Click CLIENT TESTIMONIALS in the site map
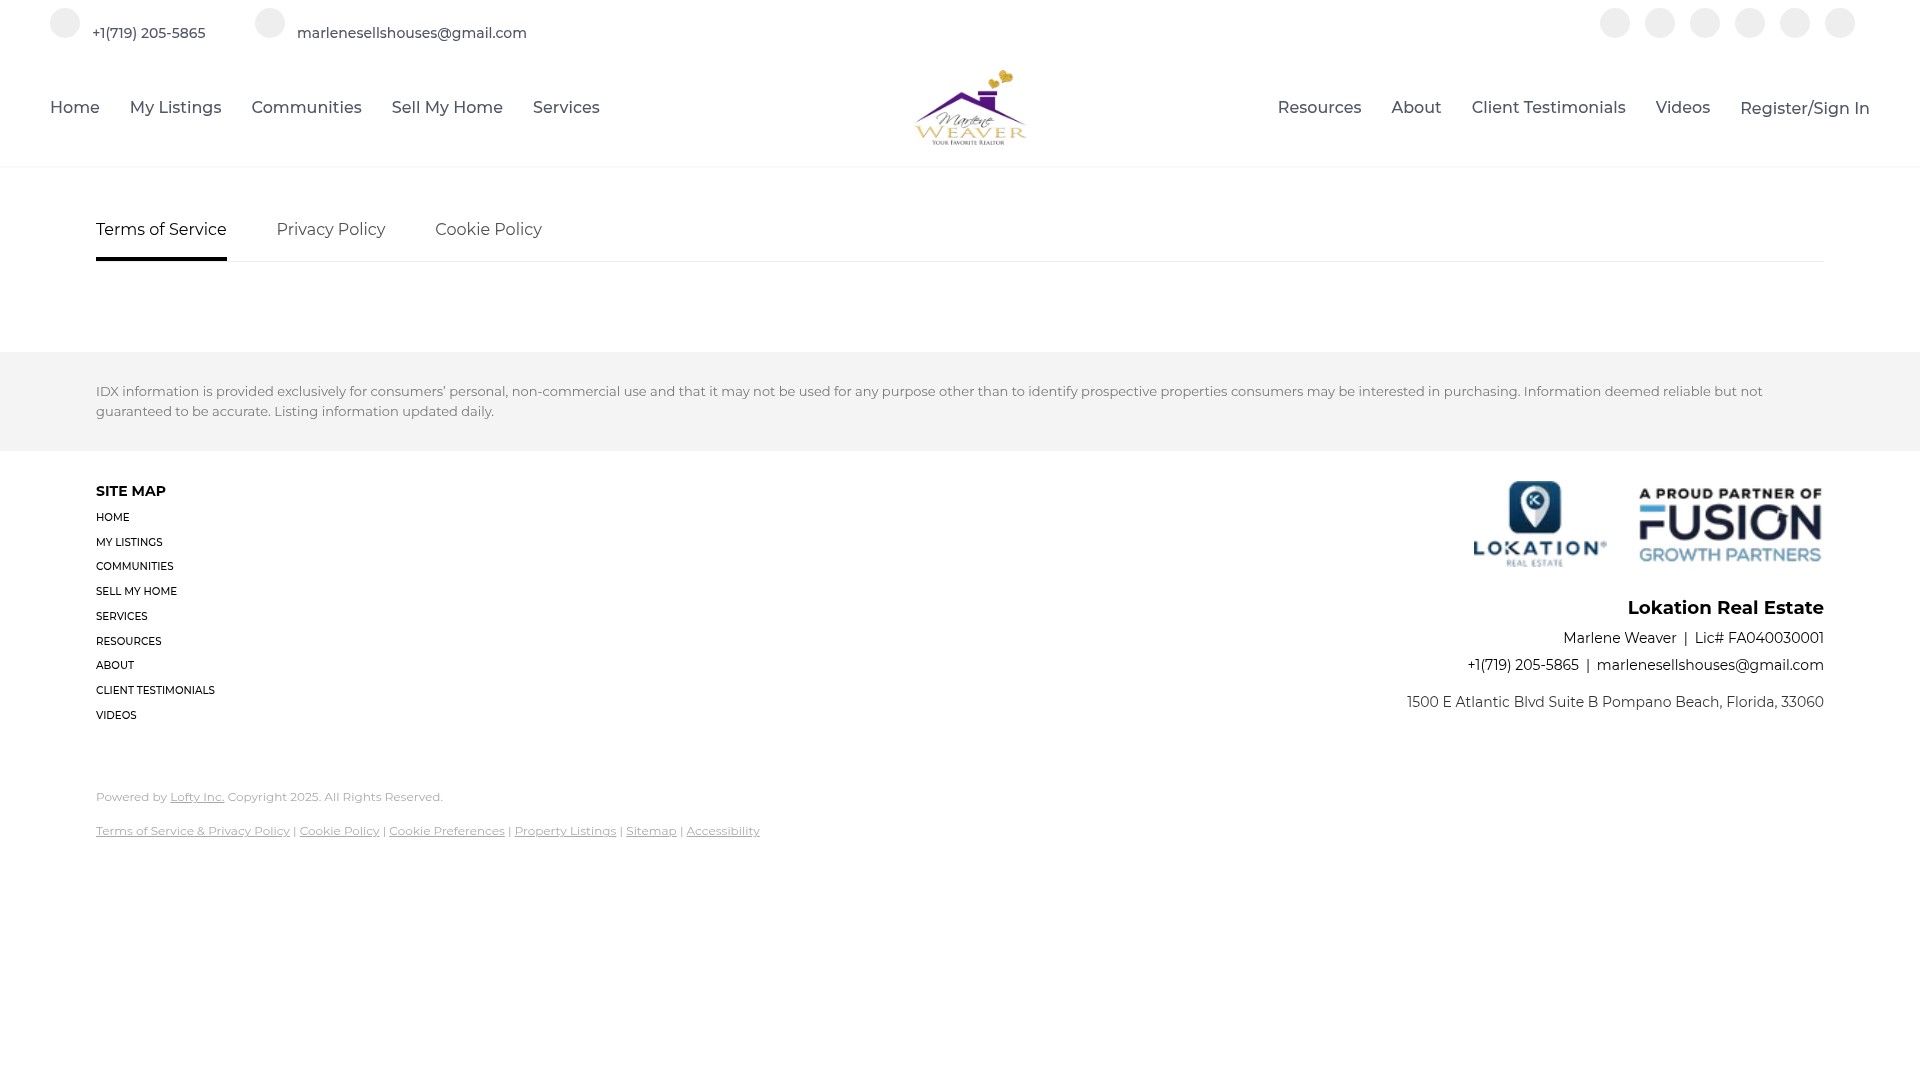1920x1080 pixels. (155, 691)
